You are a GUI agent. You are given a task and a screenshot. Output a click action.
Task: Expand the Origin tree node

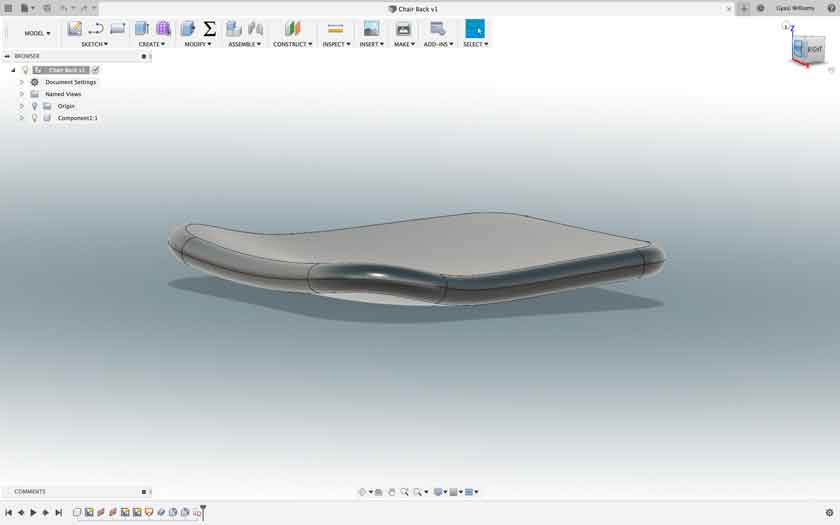pyautogui.click(x=22, y=106)
